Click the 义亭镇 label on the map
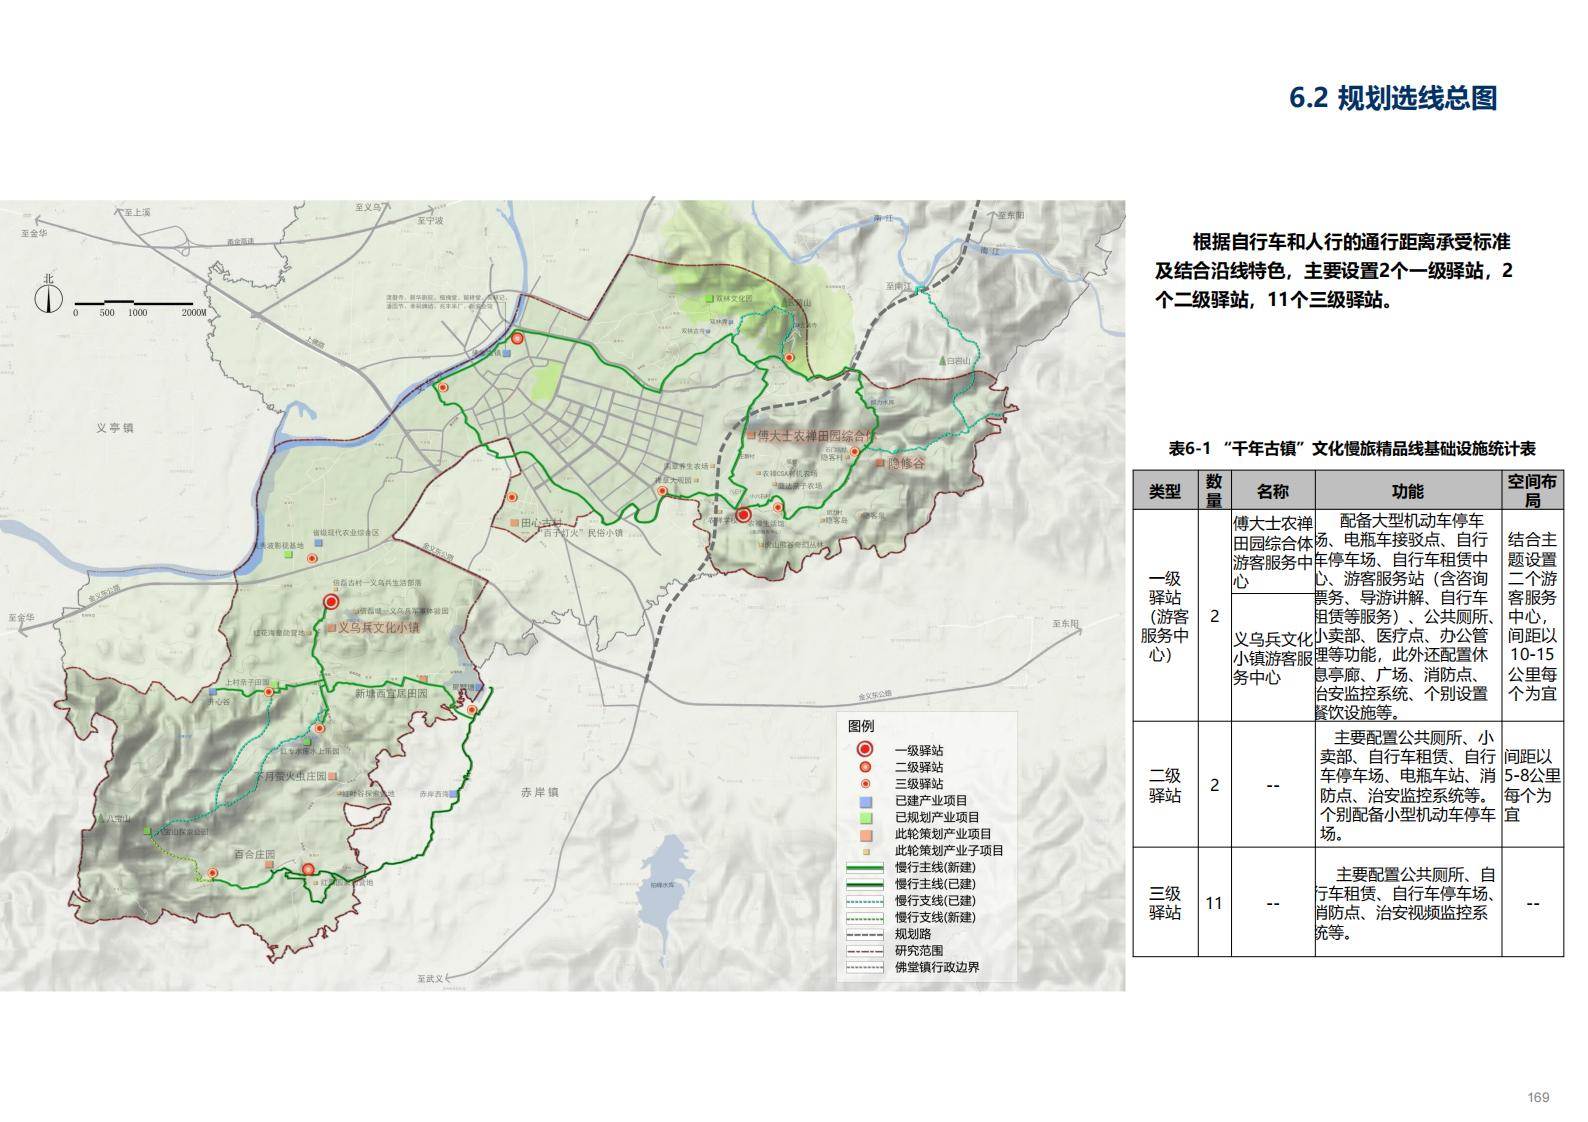This screenshot has width=1588, height=1122. [x=114, y=428]
